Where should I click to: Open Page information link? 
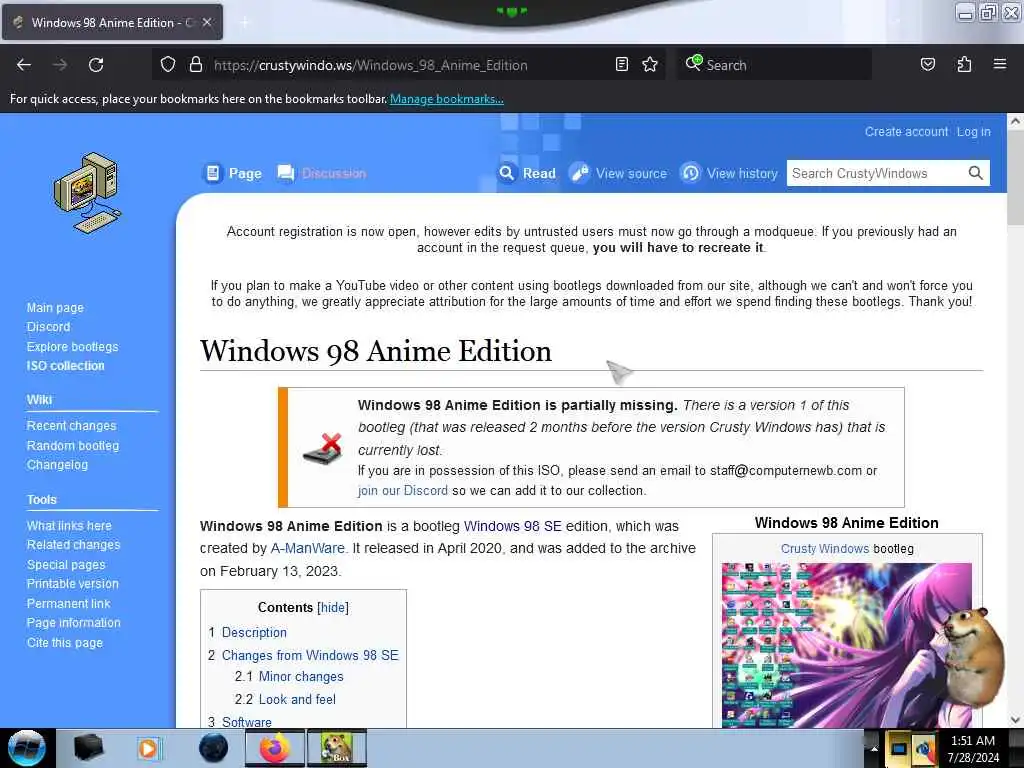click(73, 622)
